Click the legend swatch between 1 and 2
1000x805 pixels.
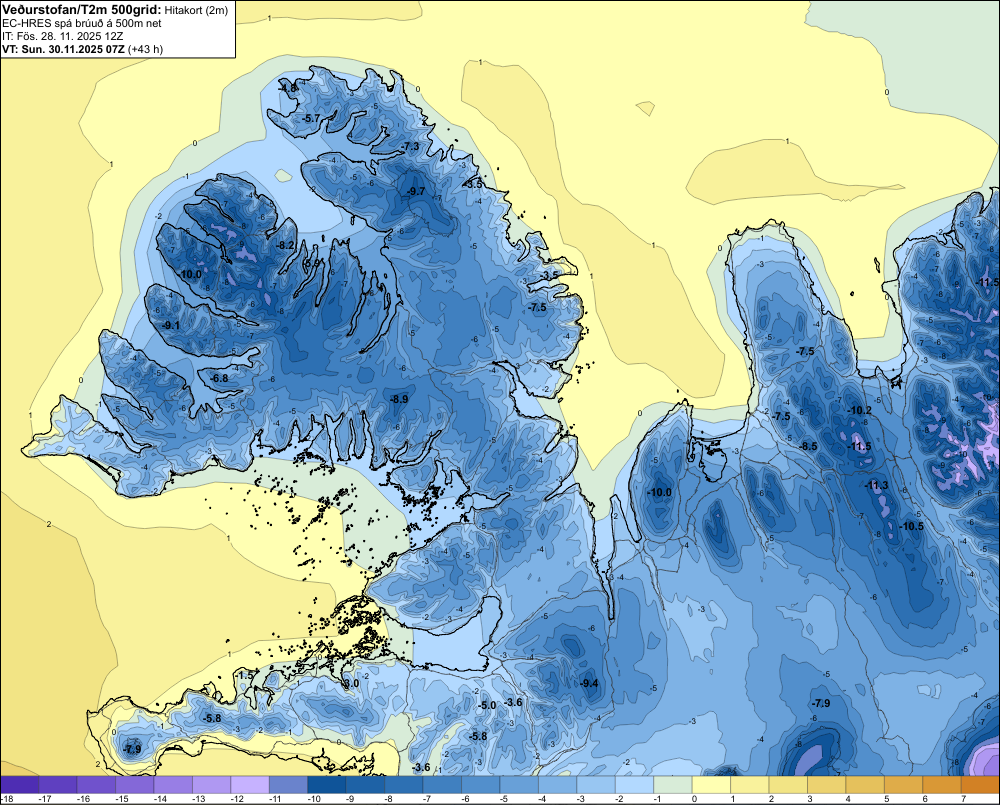coord(749,785)
